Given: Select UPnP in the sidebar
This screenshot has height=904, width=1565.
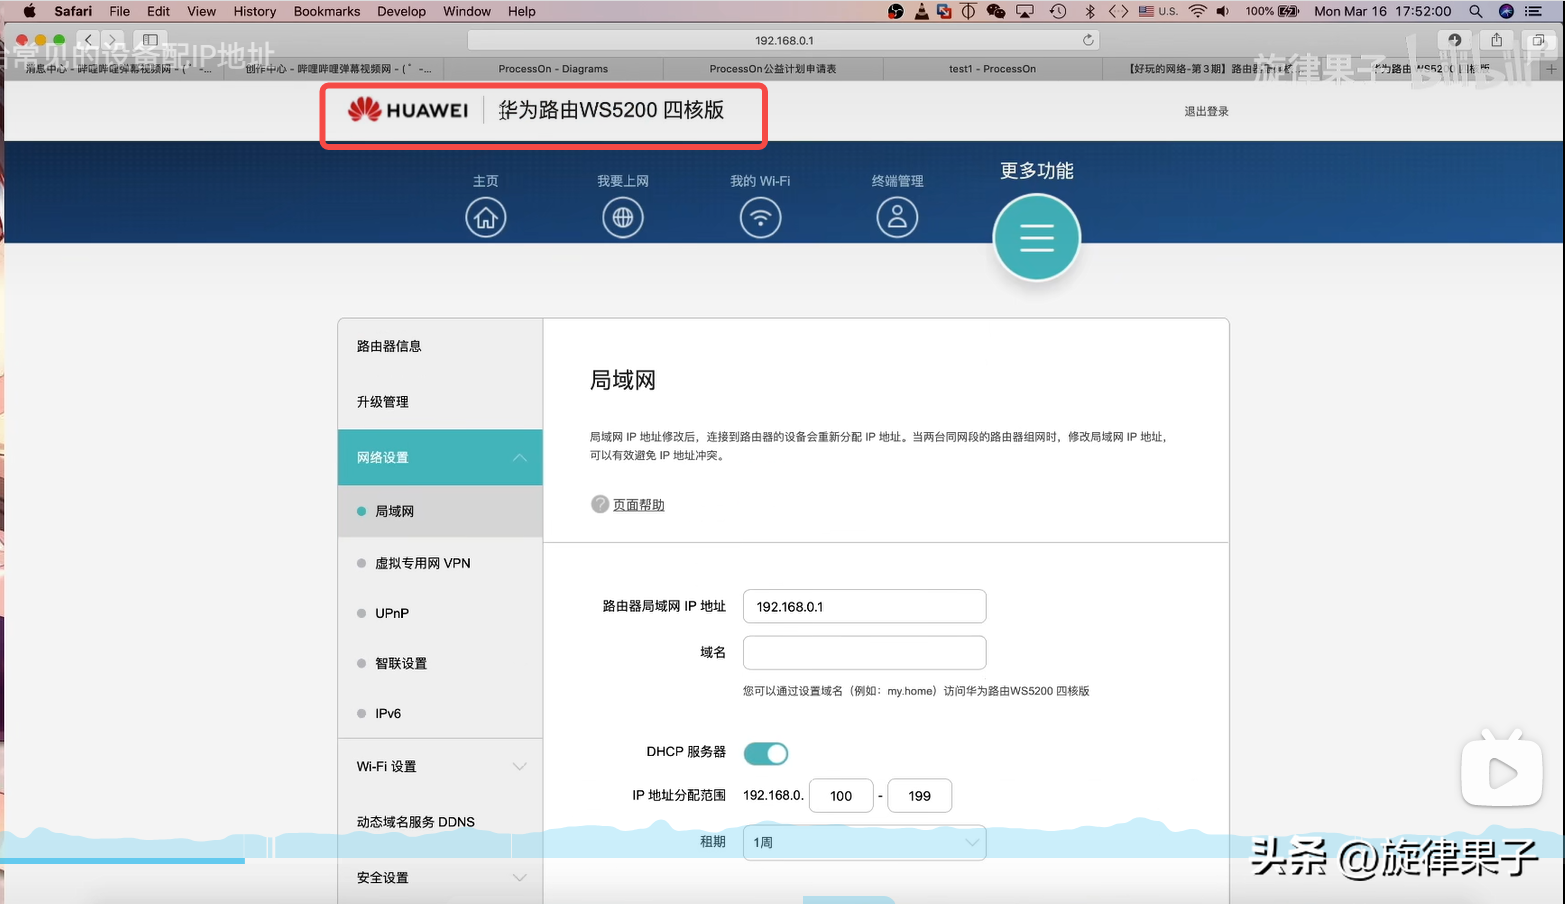Looking at the screenshot, I should (392, 613).
